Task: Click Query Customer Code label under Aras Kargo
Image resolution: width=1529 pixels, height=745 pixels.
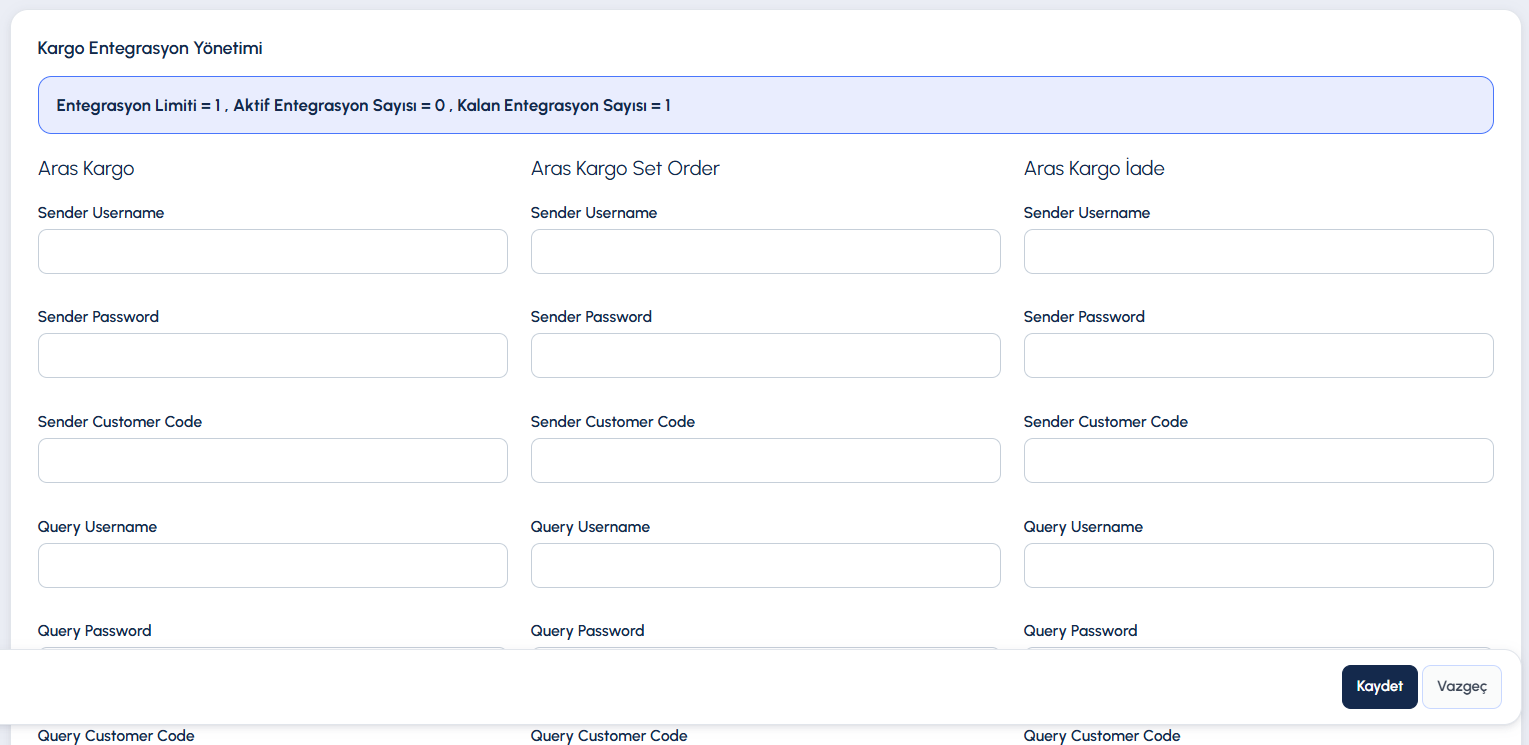Action: (116, 736)
